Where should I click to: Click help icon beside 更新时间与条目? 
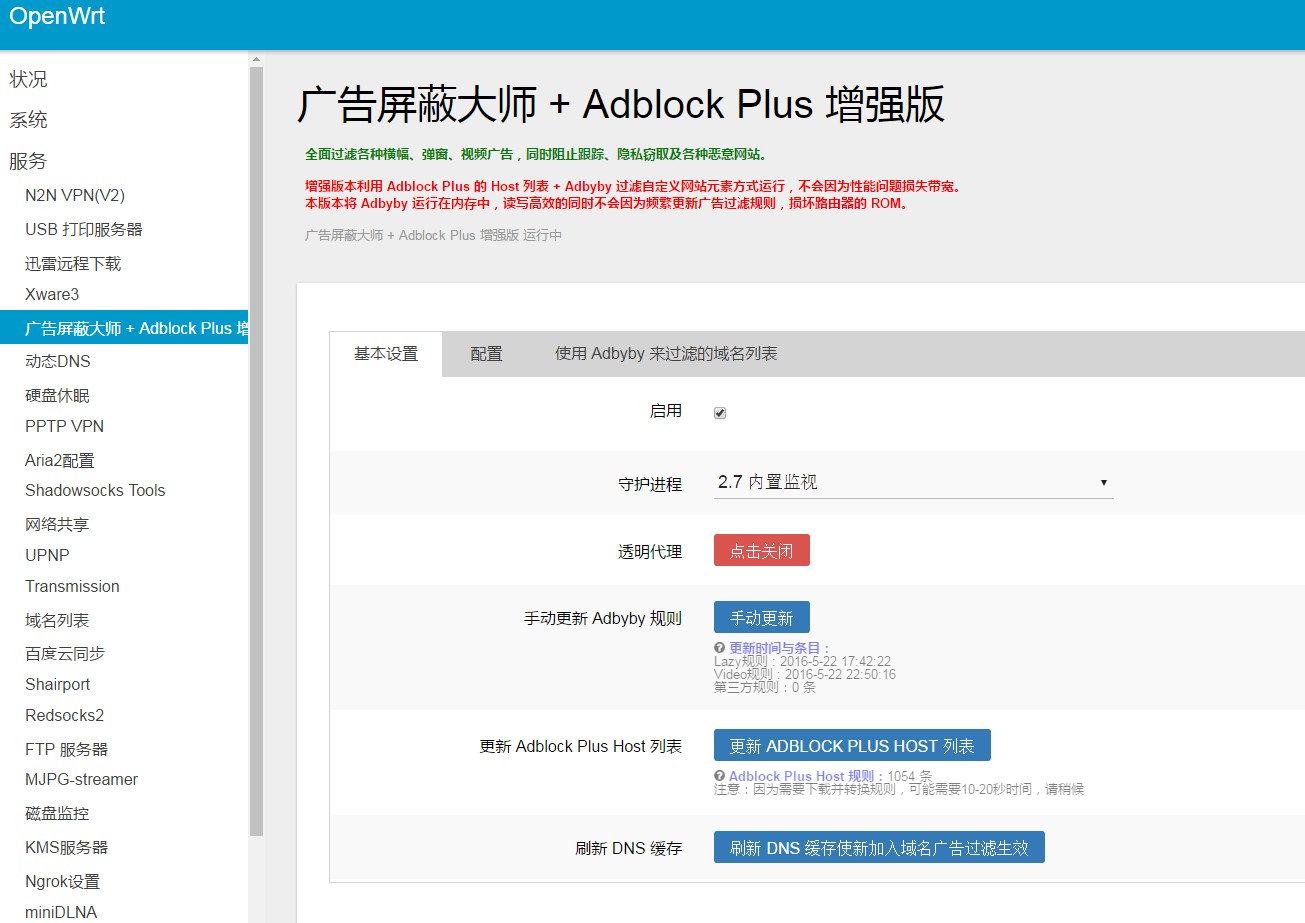coord(720,648)
